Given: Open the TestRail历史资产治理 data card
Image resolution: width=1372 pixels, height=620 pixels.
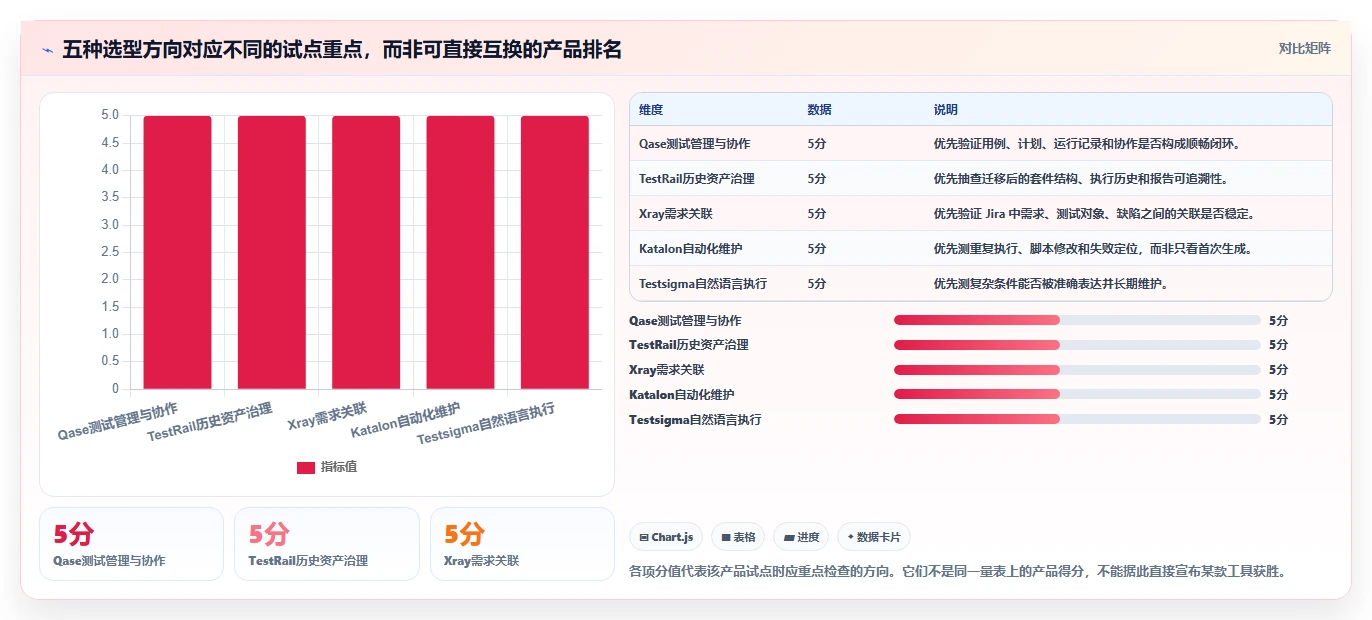Looking at the screenshot, I should (327, 543).
